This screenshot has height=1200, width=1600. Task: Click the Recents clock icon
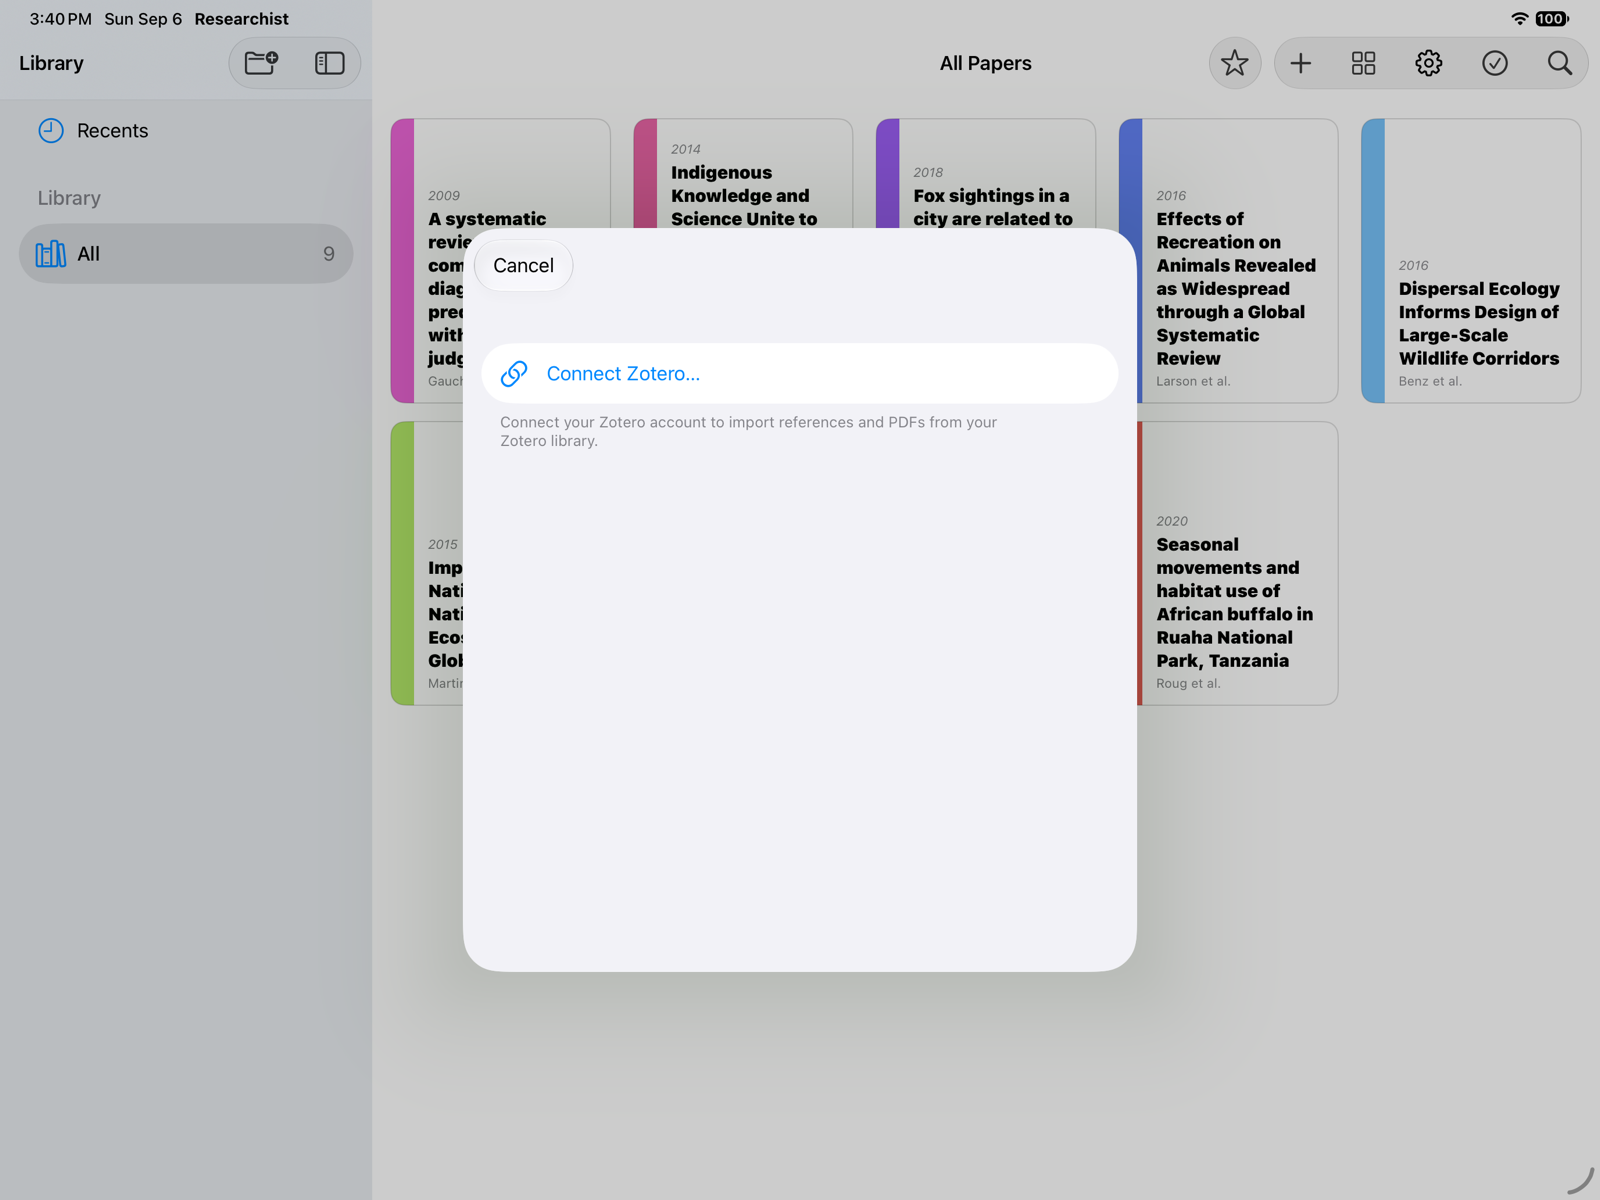(x=51, y=131)
